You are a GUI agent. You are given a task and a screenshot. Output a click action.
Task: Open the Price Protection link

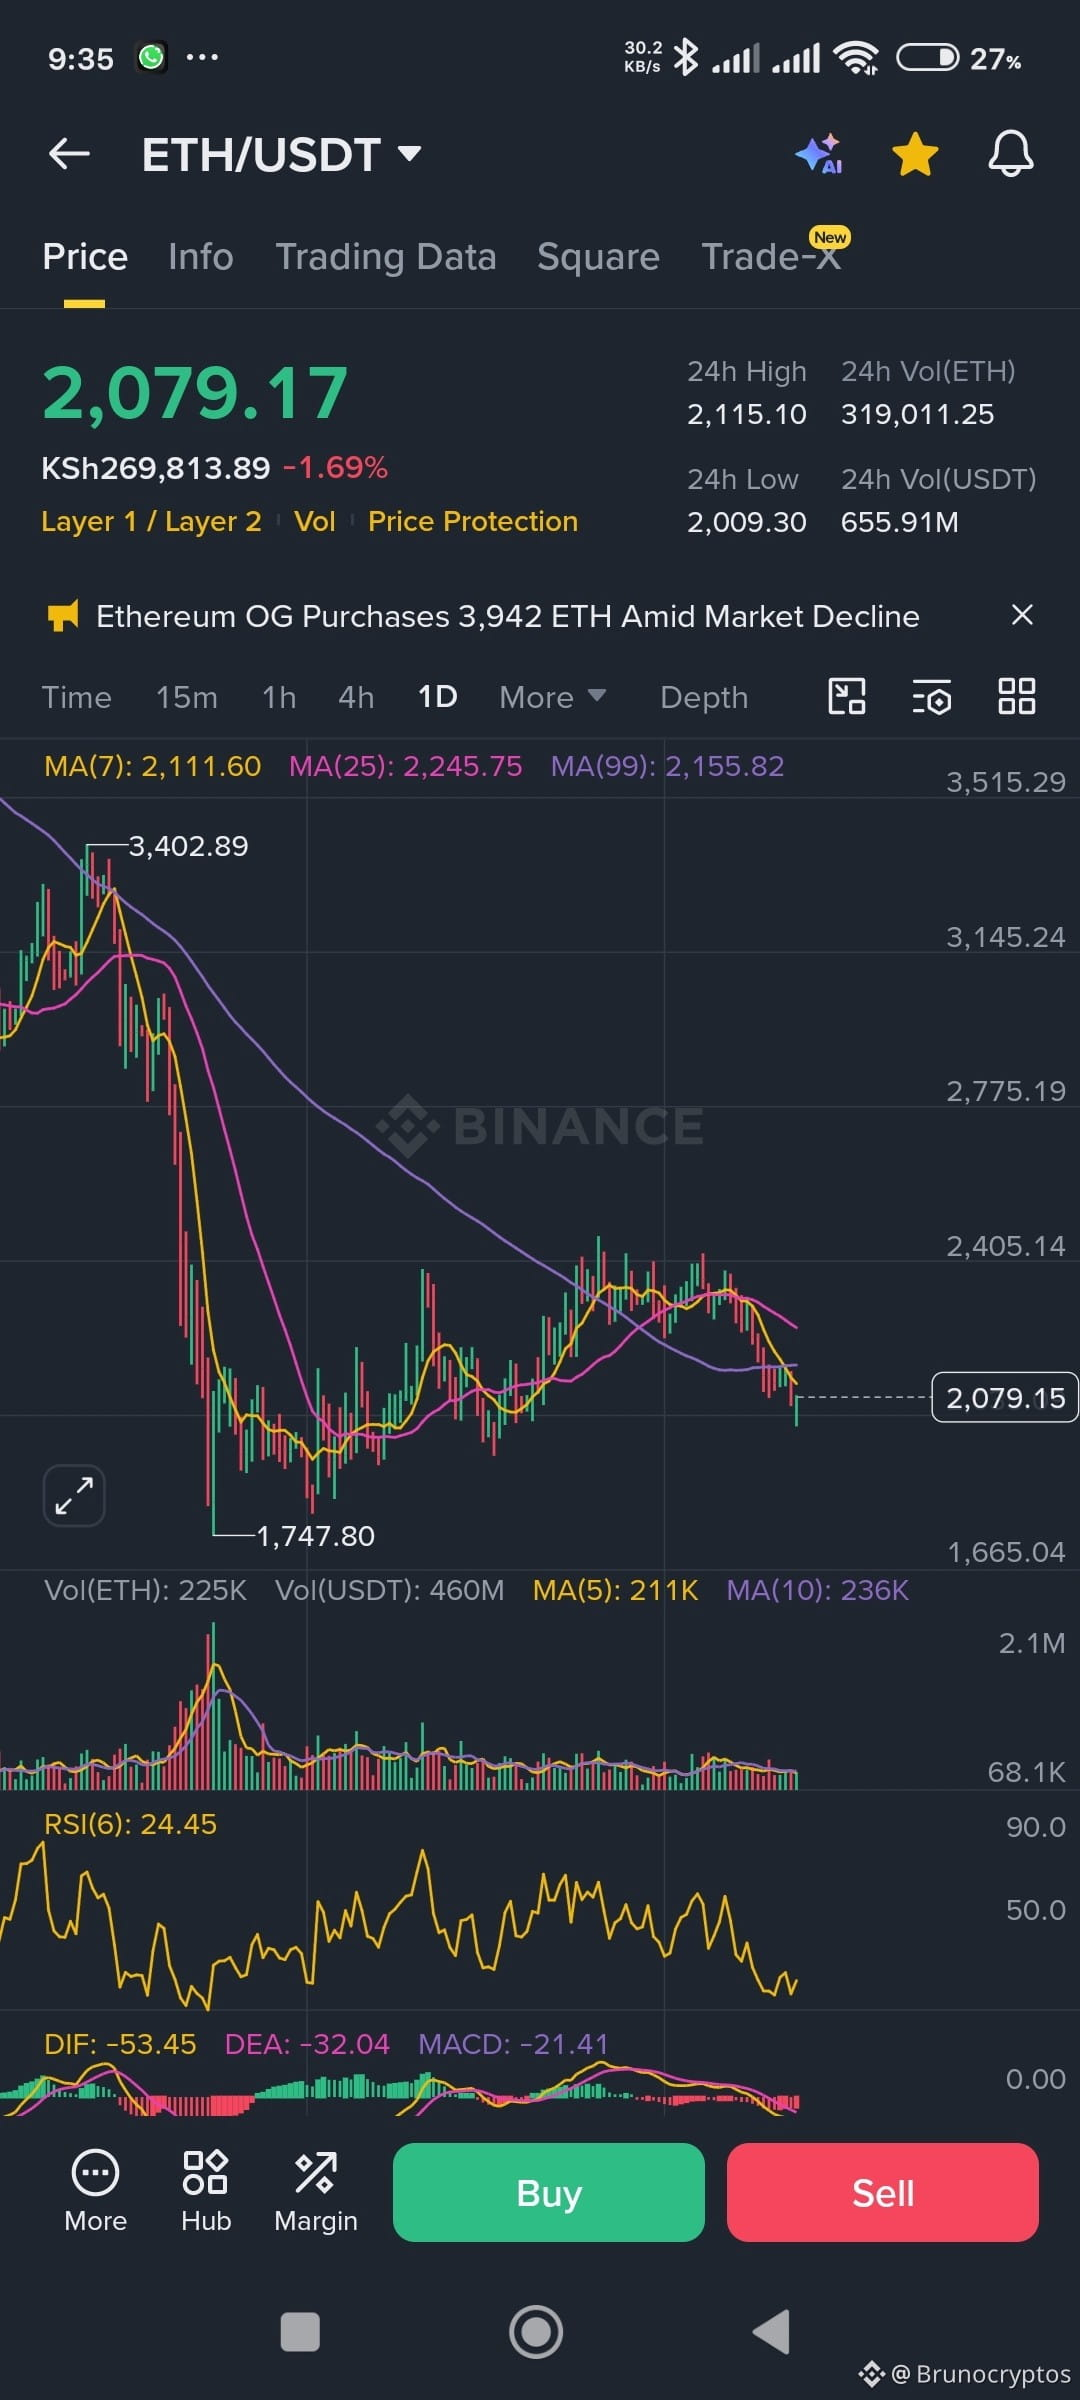click(x=473, y=521)
